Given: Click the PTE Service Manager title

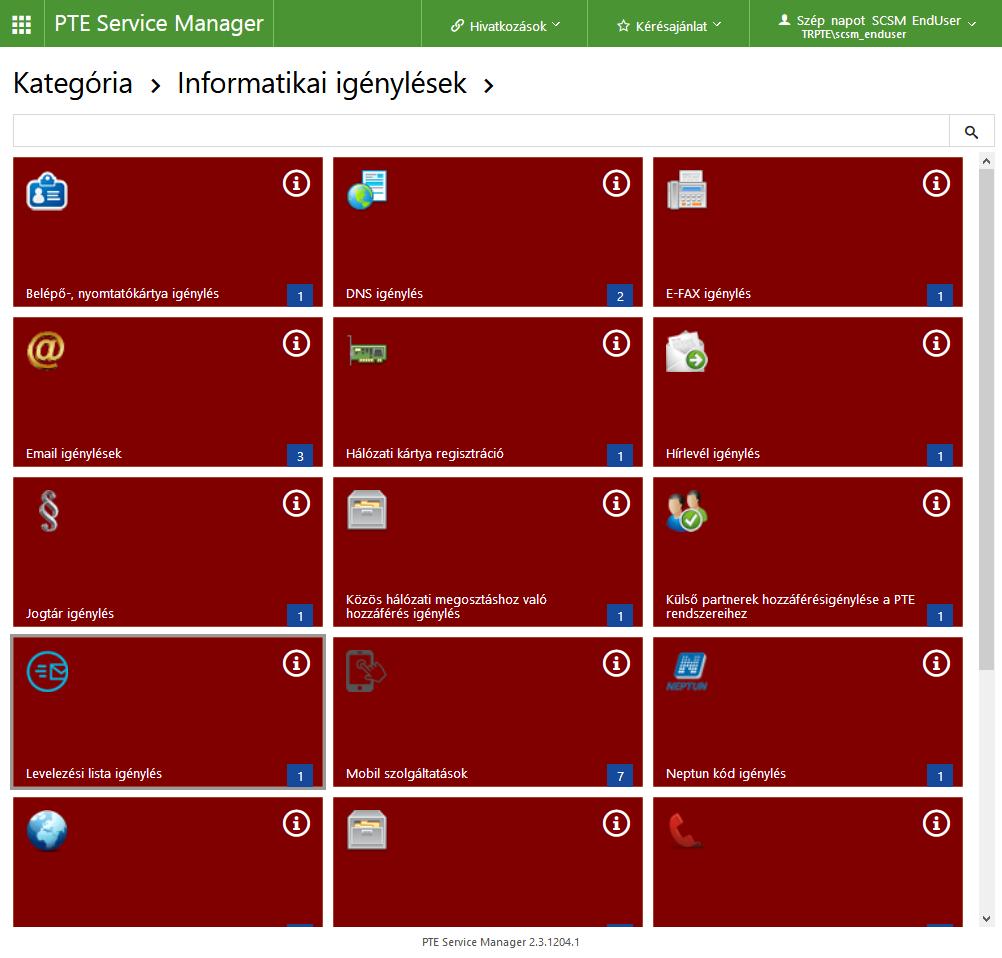Looking at the screenshot, I should point(158,24).
